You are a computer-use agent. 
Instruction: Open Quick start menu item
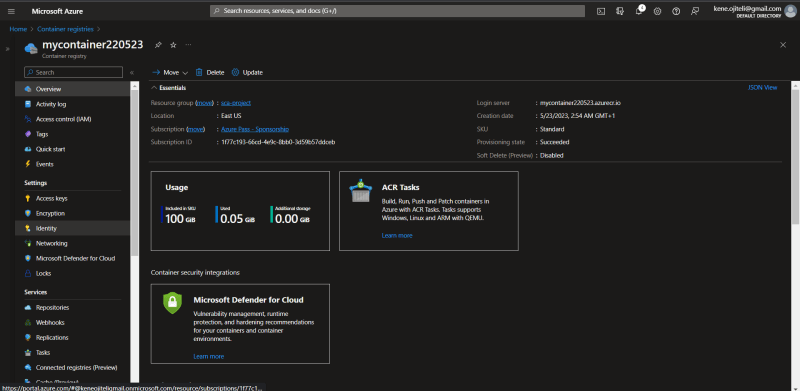pyautogui.click(x=72, y=149)
